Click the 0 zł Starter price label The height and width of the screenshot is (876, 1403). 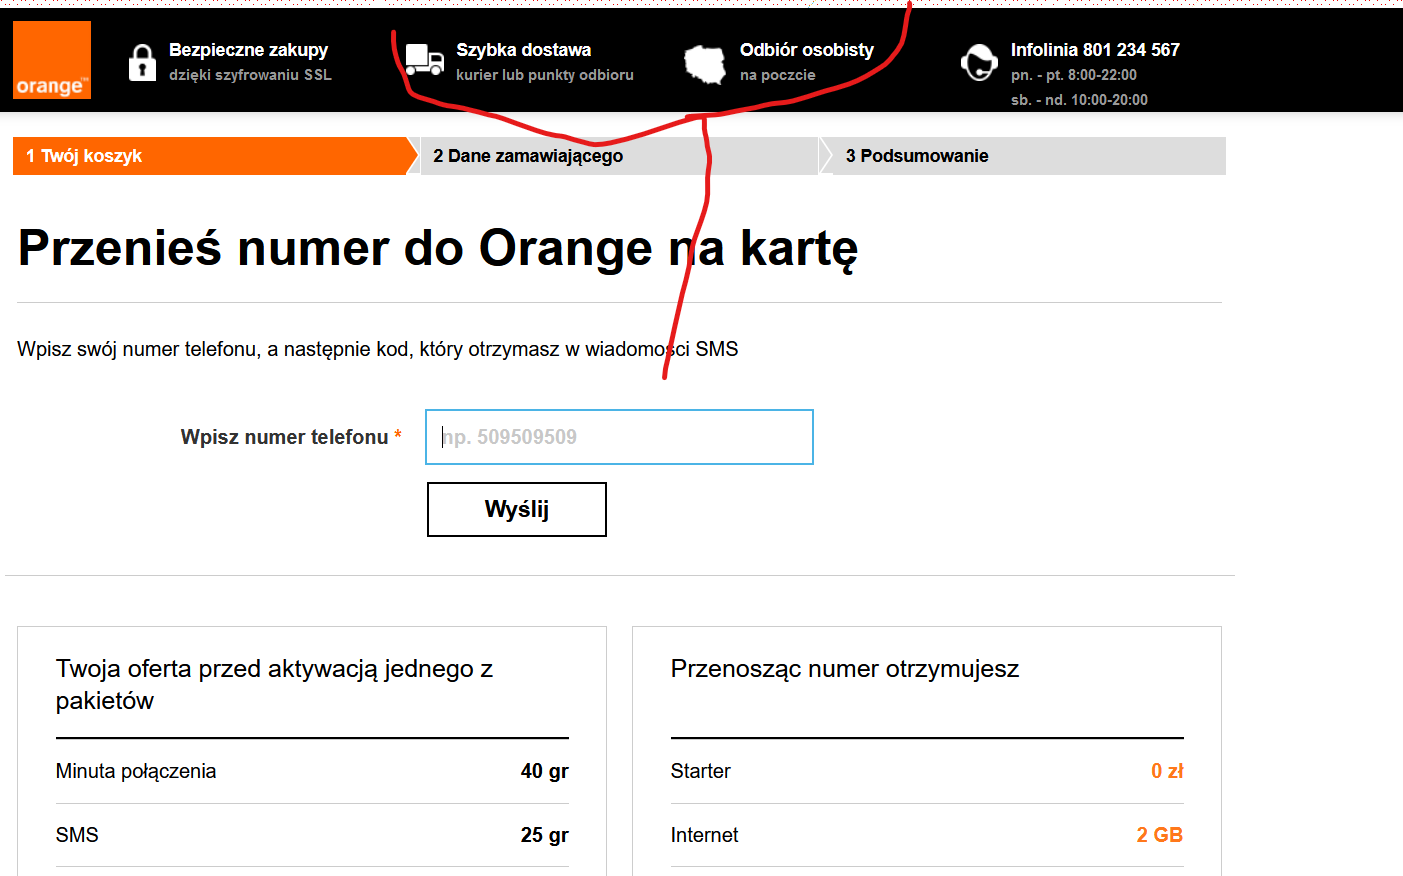1167,770
